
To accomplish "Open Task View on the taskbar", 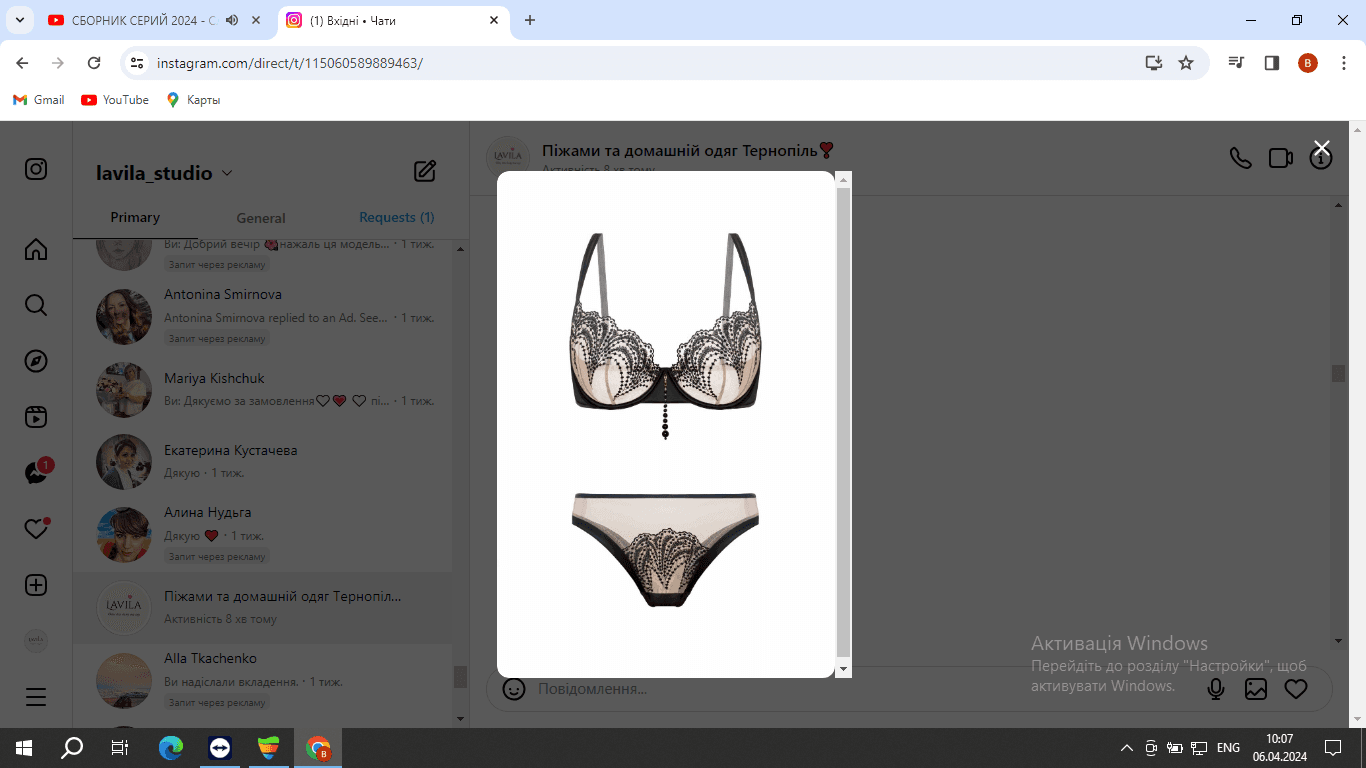I will [x=120, y=747].
